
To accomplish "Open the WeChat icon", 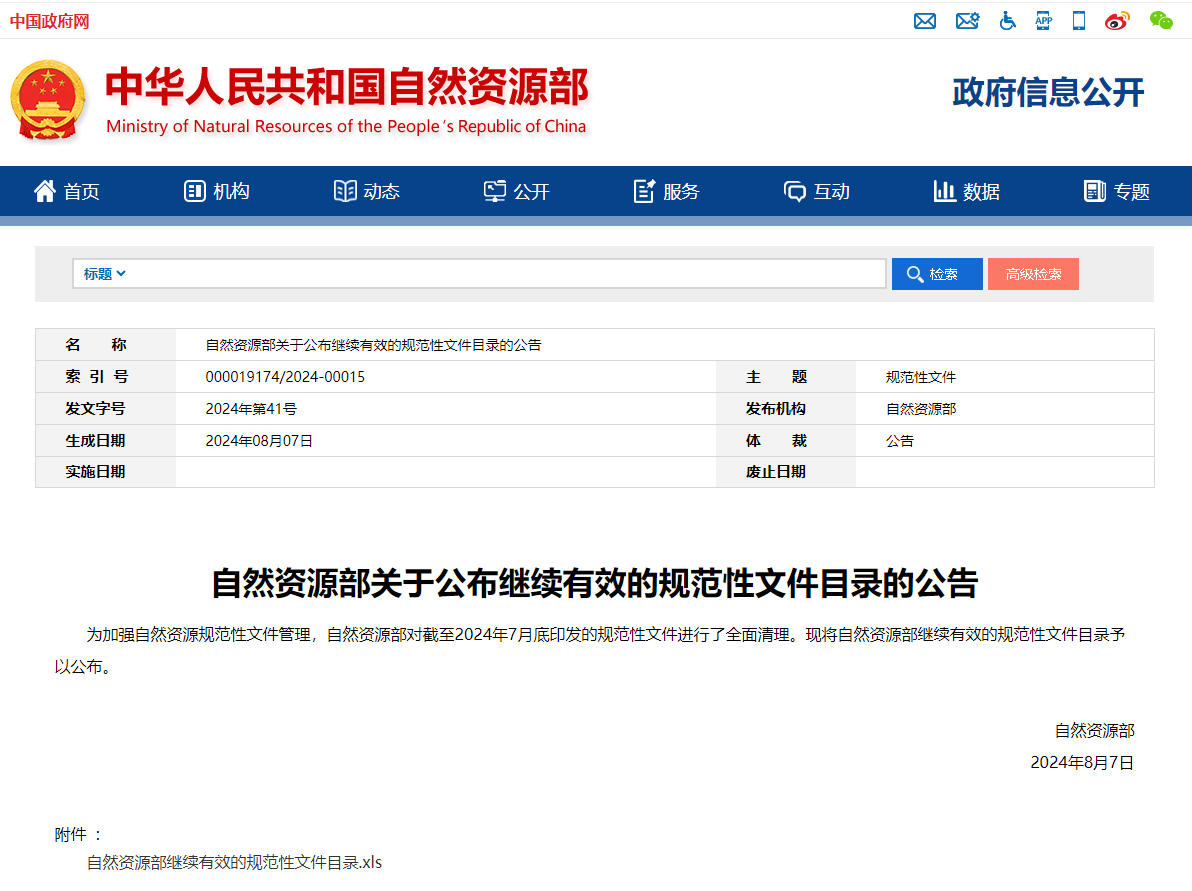I will [1160, 20].
